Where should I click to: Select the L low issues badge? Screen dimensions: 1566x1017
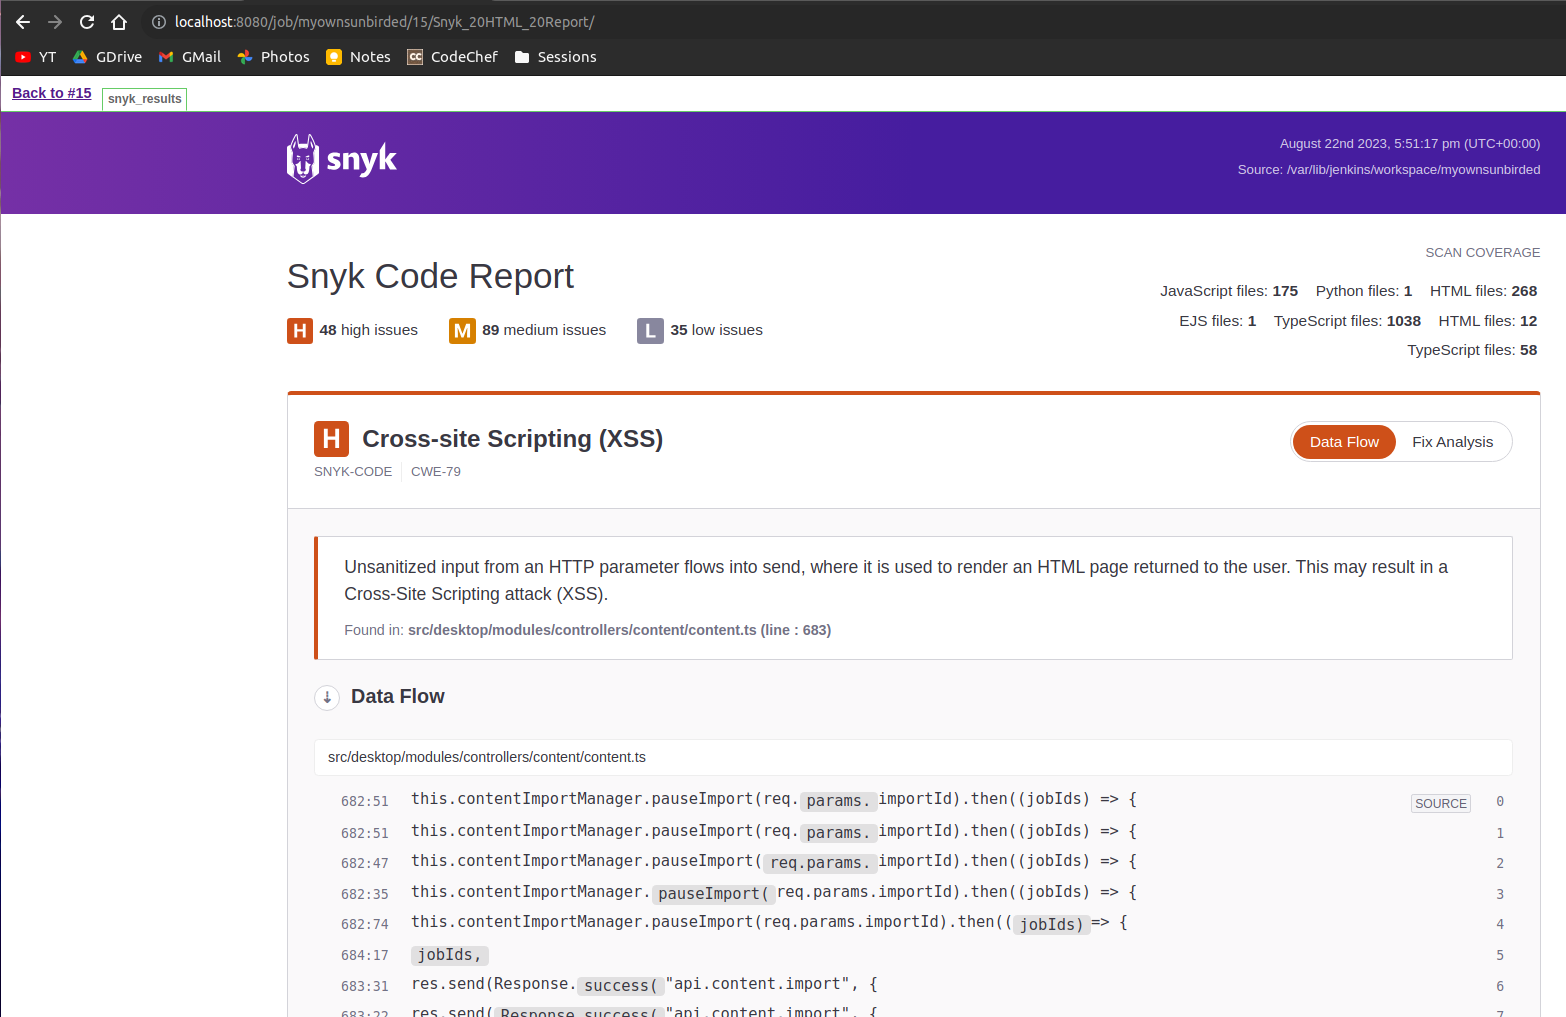[650, 330]
